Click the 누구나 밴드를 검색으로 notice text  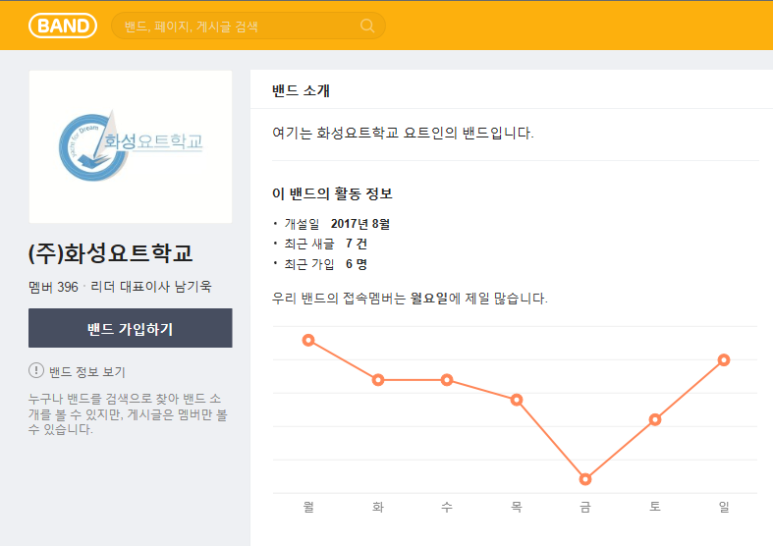click(x=128, y=414)
